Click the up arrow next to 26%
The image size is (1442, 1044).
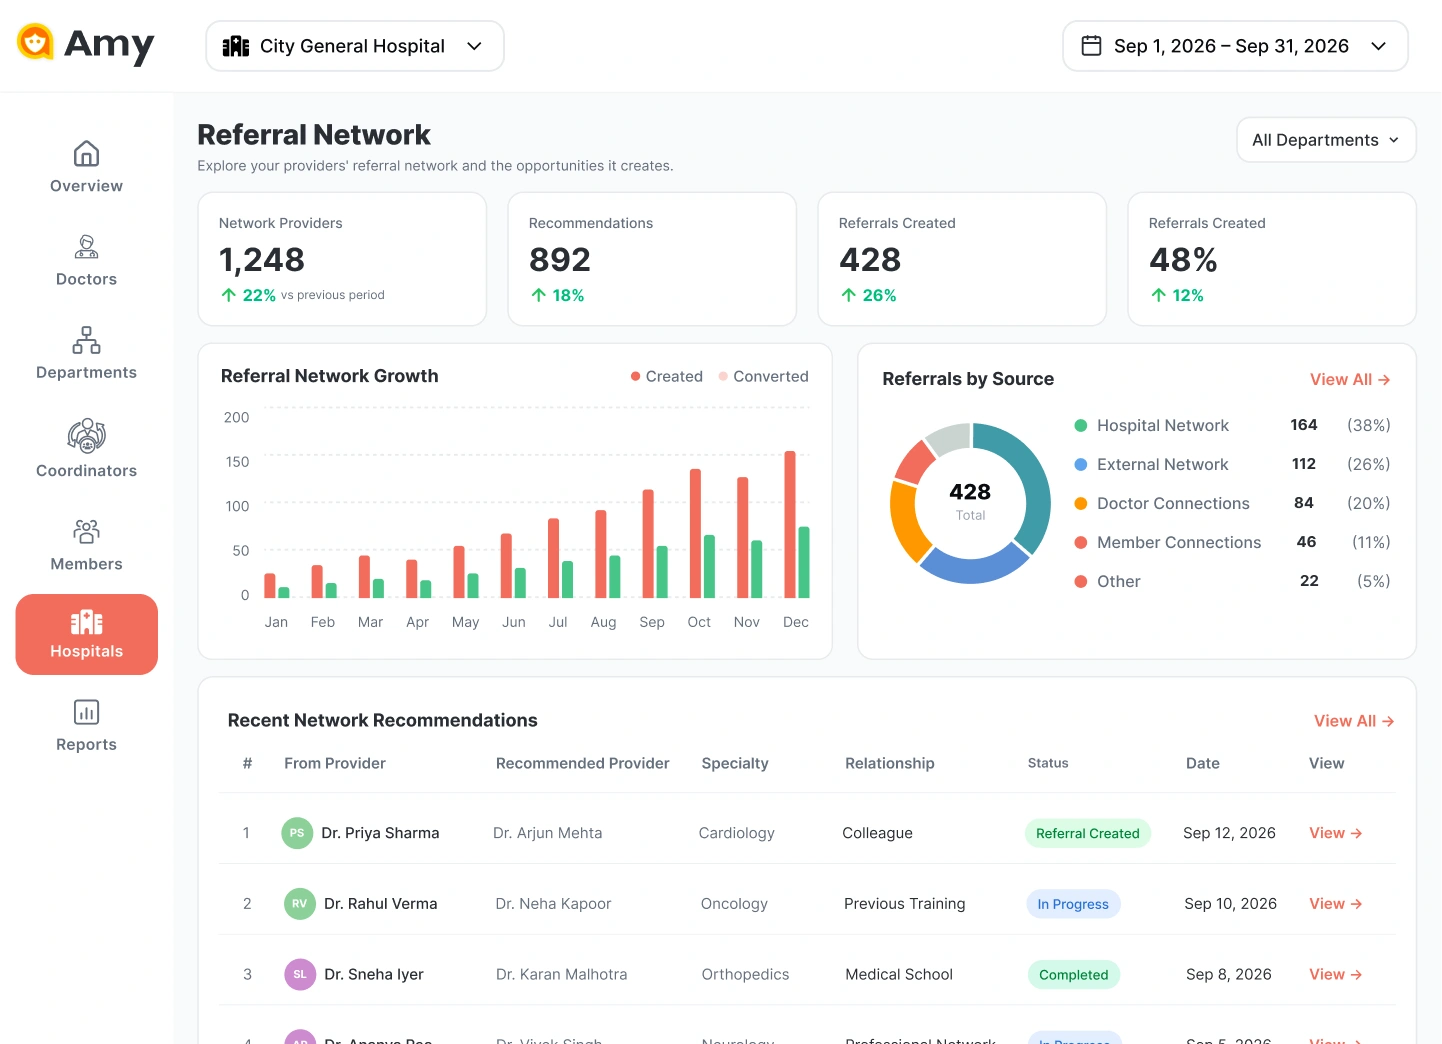pyautogui.click(x=849, y=295)
